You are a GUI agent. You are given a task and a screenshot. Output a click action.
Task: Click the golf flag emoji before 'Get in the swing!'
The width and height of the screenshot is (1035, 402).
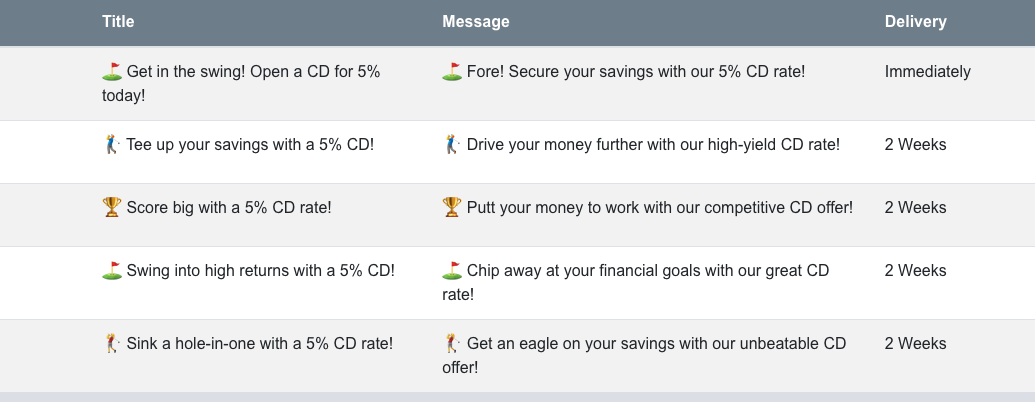112,71
